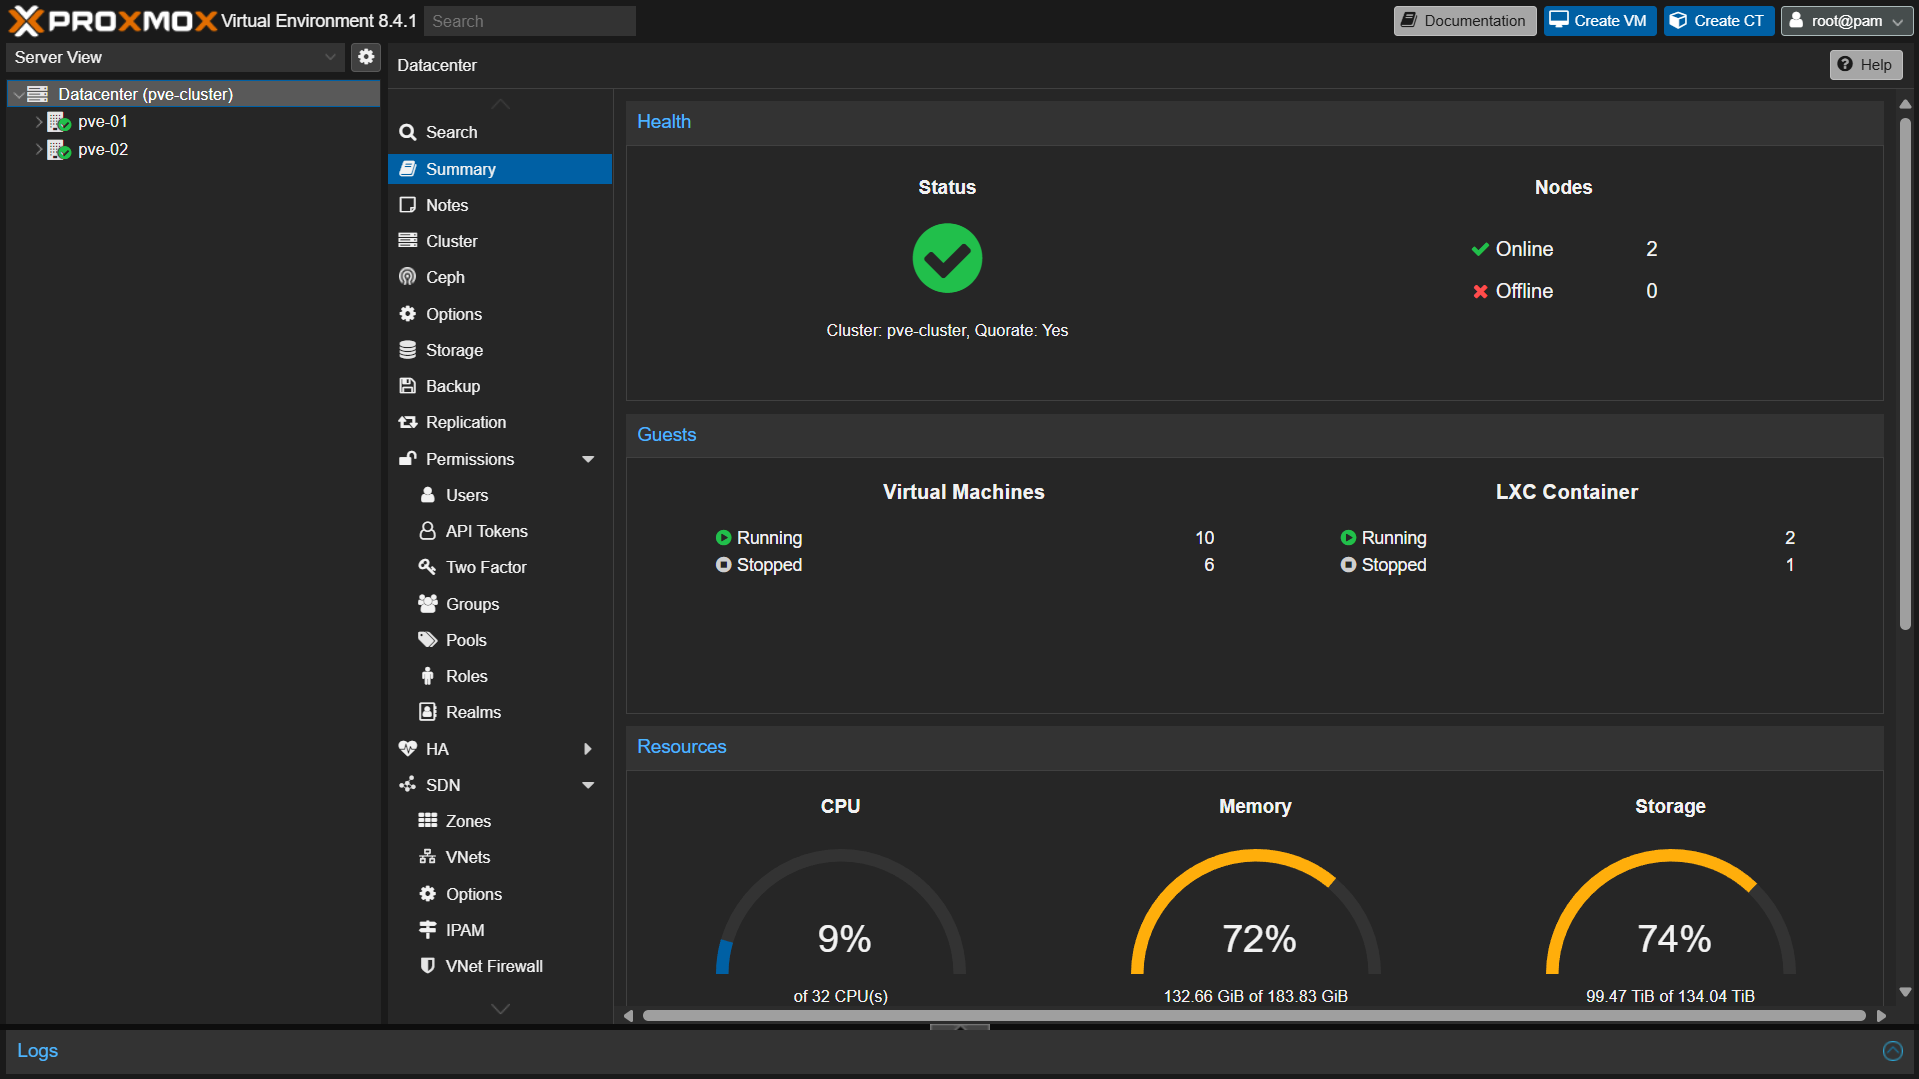This screenshot has height=1079, width=1919.
Task: Expand the pve-01 tree node
Action: coord(39,122)
